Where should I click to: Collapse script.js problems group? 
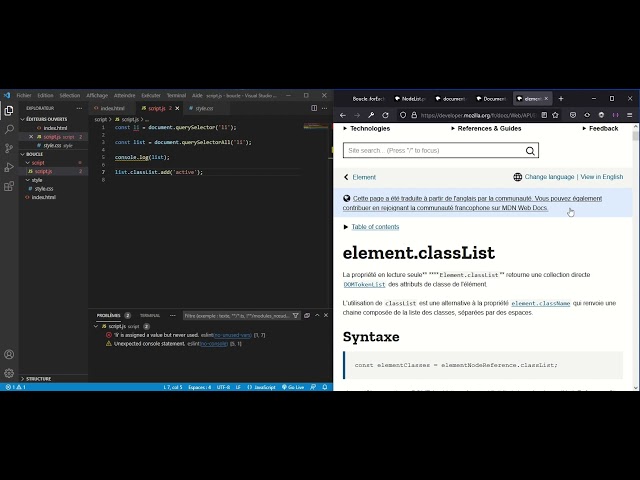pyautogui.click(x=96, y=327)
